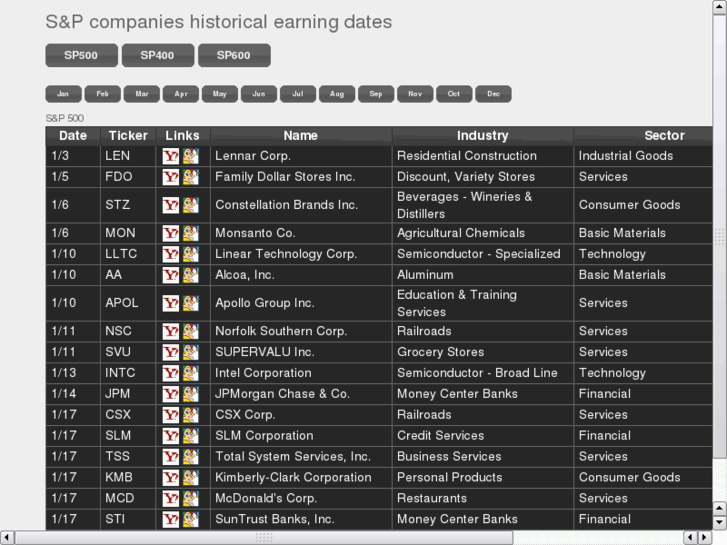
Task: Select the Restaurants industry cell
Action: (483, 498)
